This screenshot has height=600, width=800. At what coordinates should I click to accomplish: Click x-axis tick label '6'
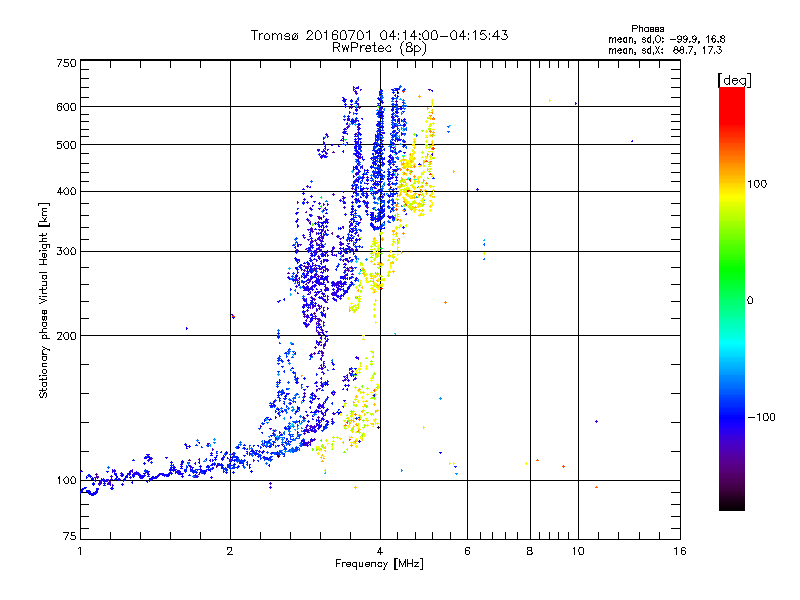pyautogui.click(x=467, y=551)
